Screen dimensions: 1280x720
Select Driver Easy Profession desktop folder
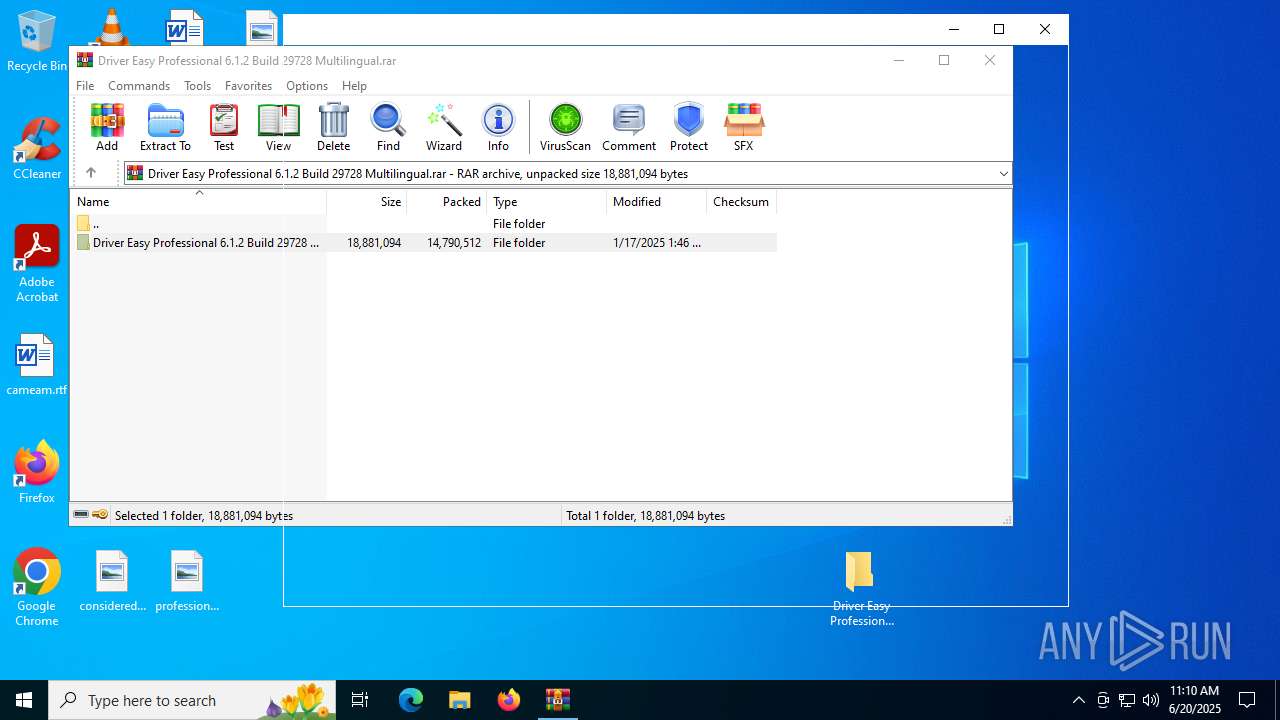click(x=861, y=589)
